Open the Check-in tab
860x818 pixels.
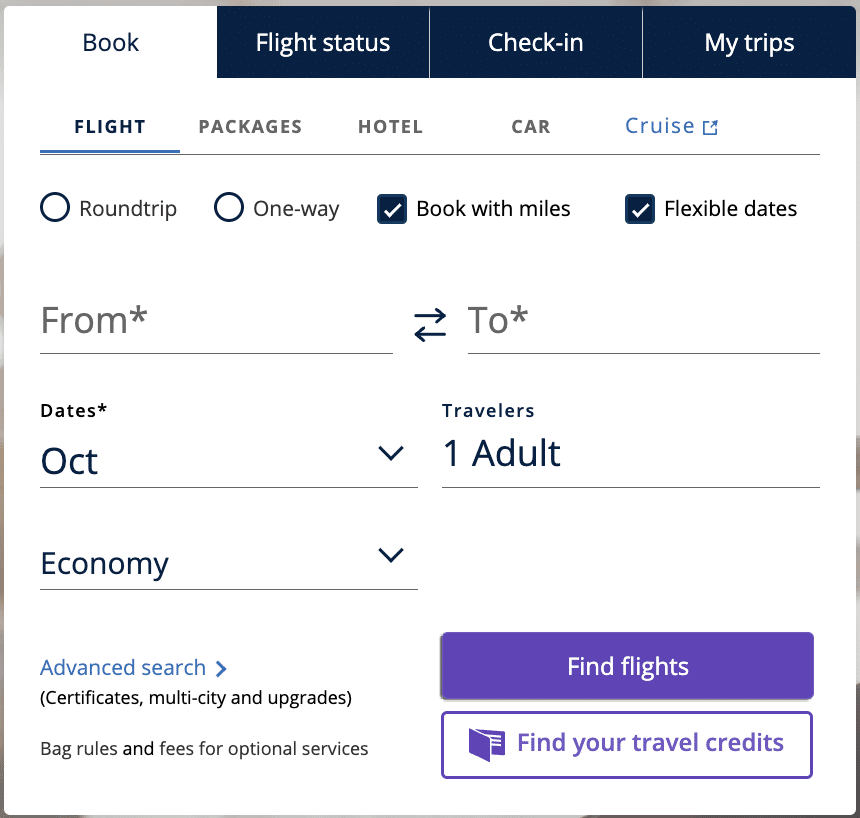(536, 43)
